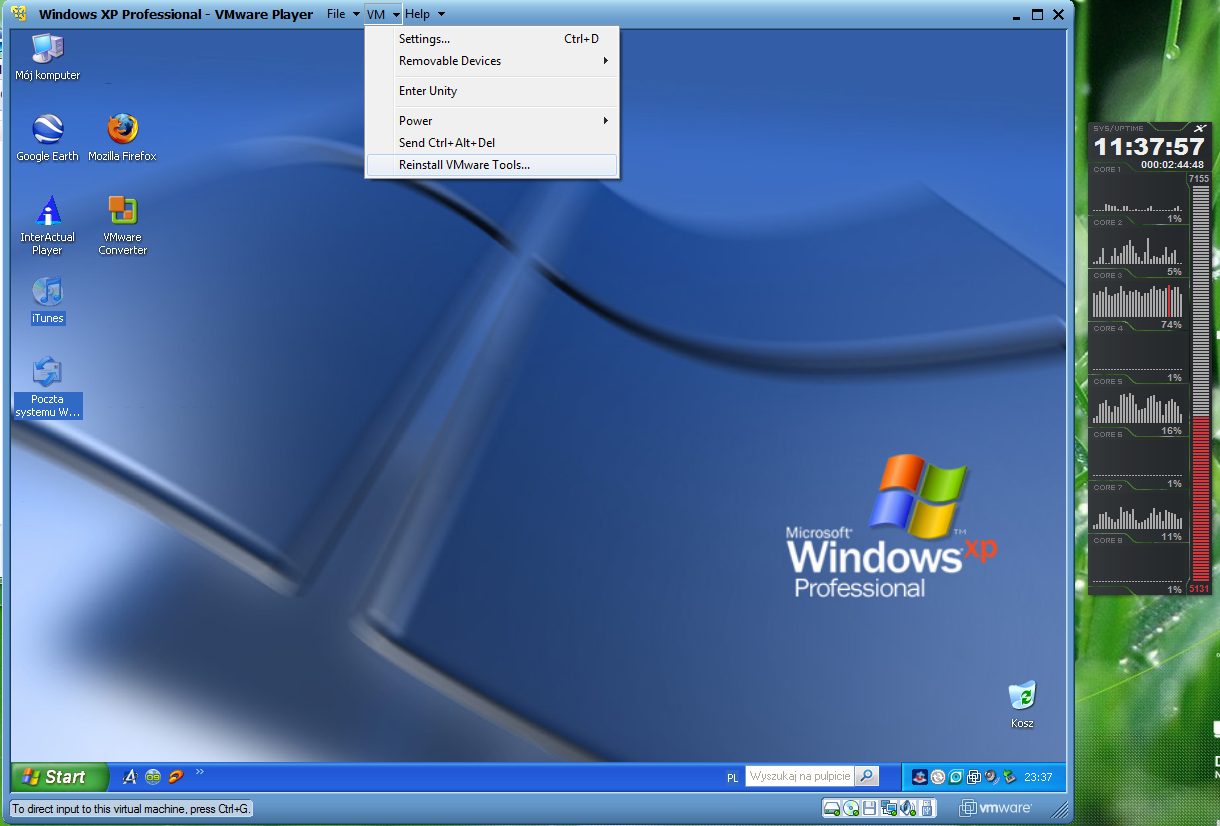Click the search magnifier button in taskbar
This screenshot has height=826, width=1220.
[x=867, y=775]
